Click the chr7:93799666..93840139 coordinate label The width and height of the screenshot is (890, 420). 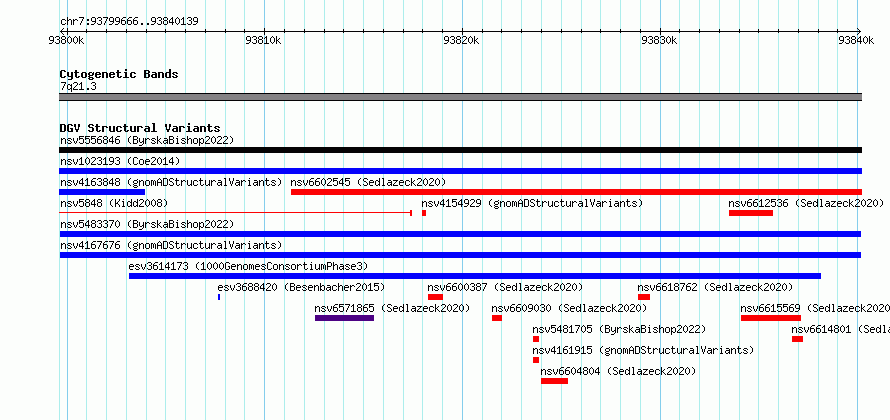[x=129, y=22]
